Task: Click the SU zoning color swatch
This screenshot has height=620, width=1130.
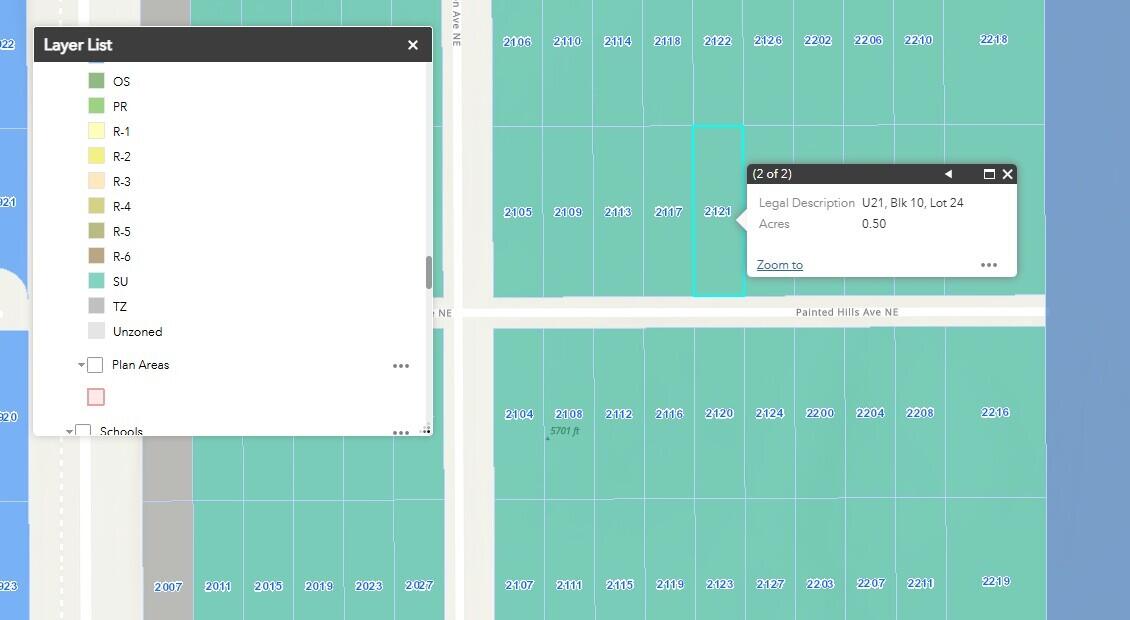Action: tap(97, 281)
